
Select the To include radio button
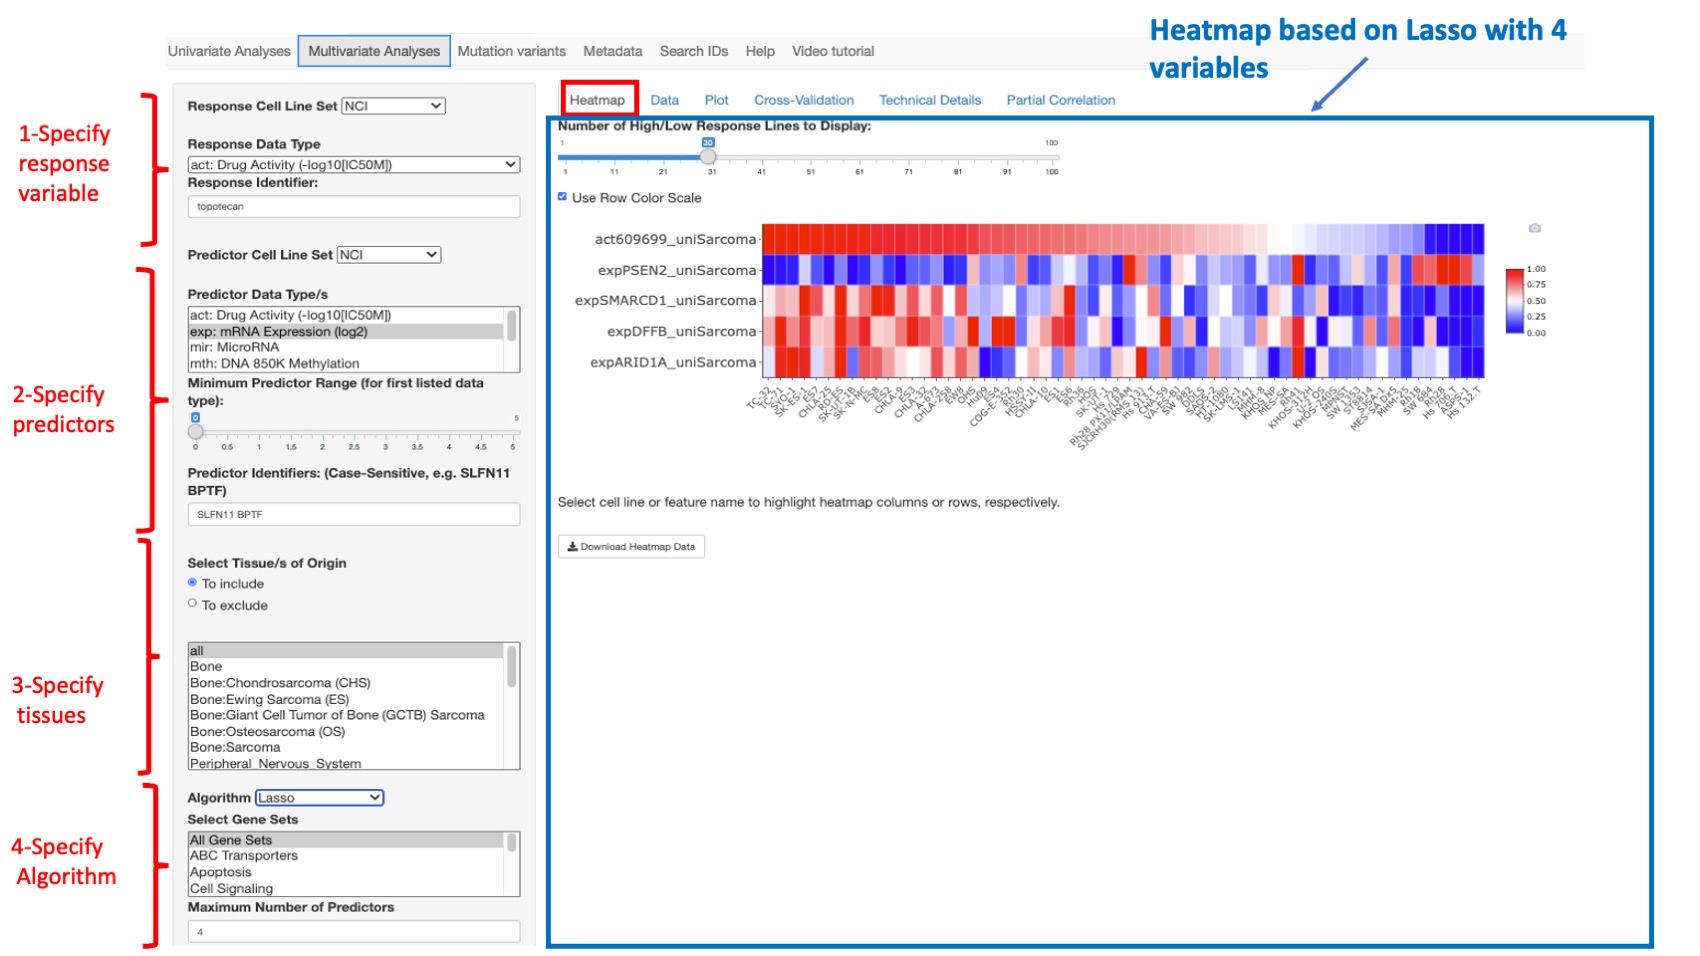point(192,582)
